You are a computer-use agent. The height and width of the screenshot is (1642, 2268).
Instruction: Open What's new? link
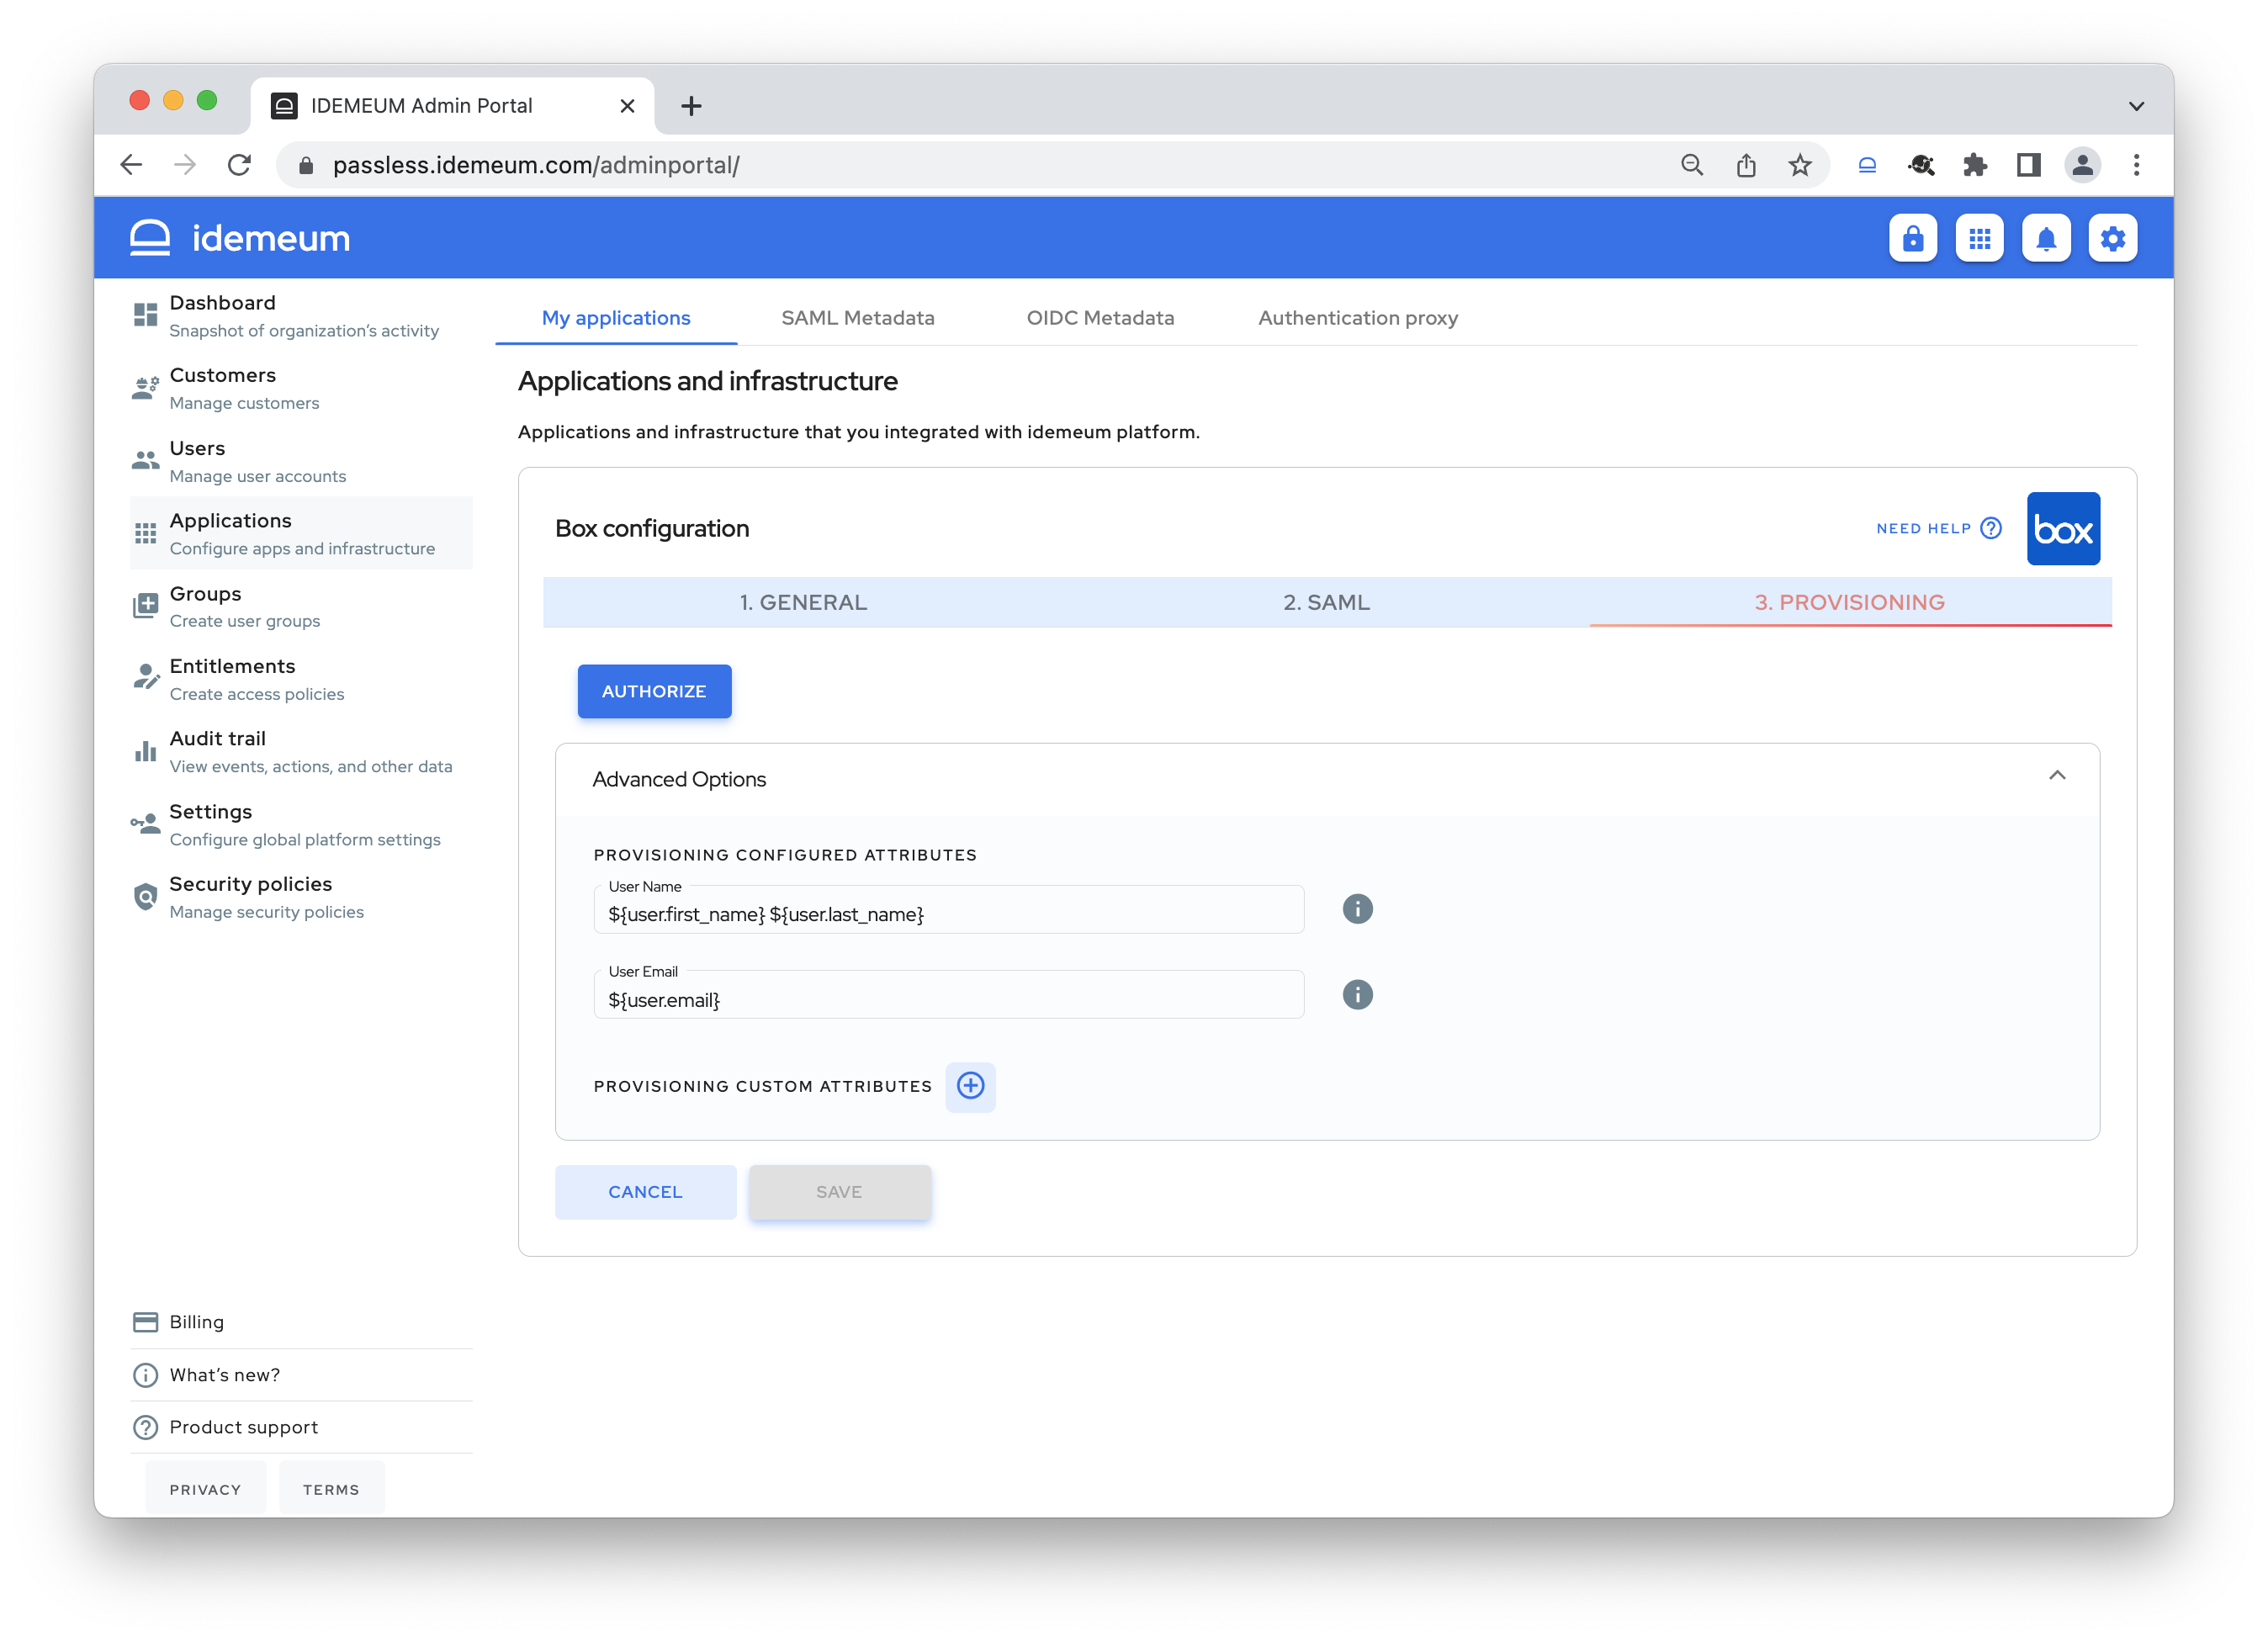[x=301, y=1375]
